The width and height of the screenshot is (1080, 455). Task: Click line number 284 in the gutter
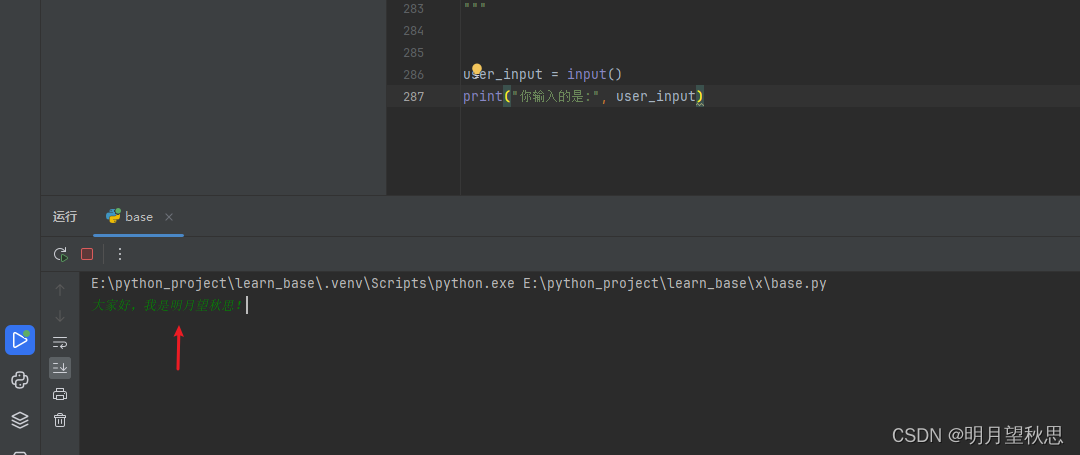[x=413, y=30]
